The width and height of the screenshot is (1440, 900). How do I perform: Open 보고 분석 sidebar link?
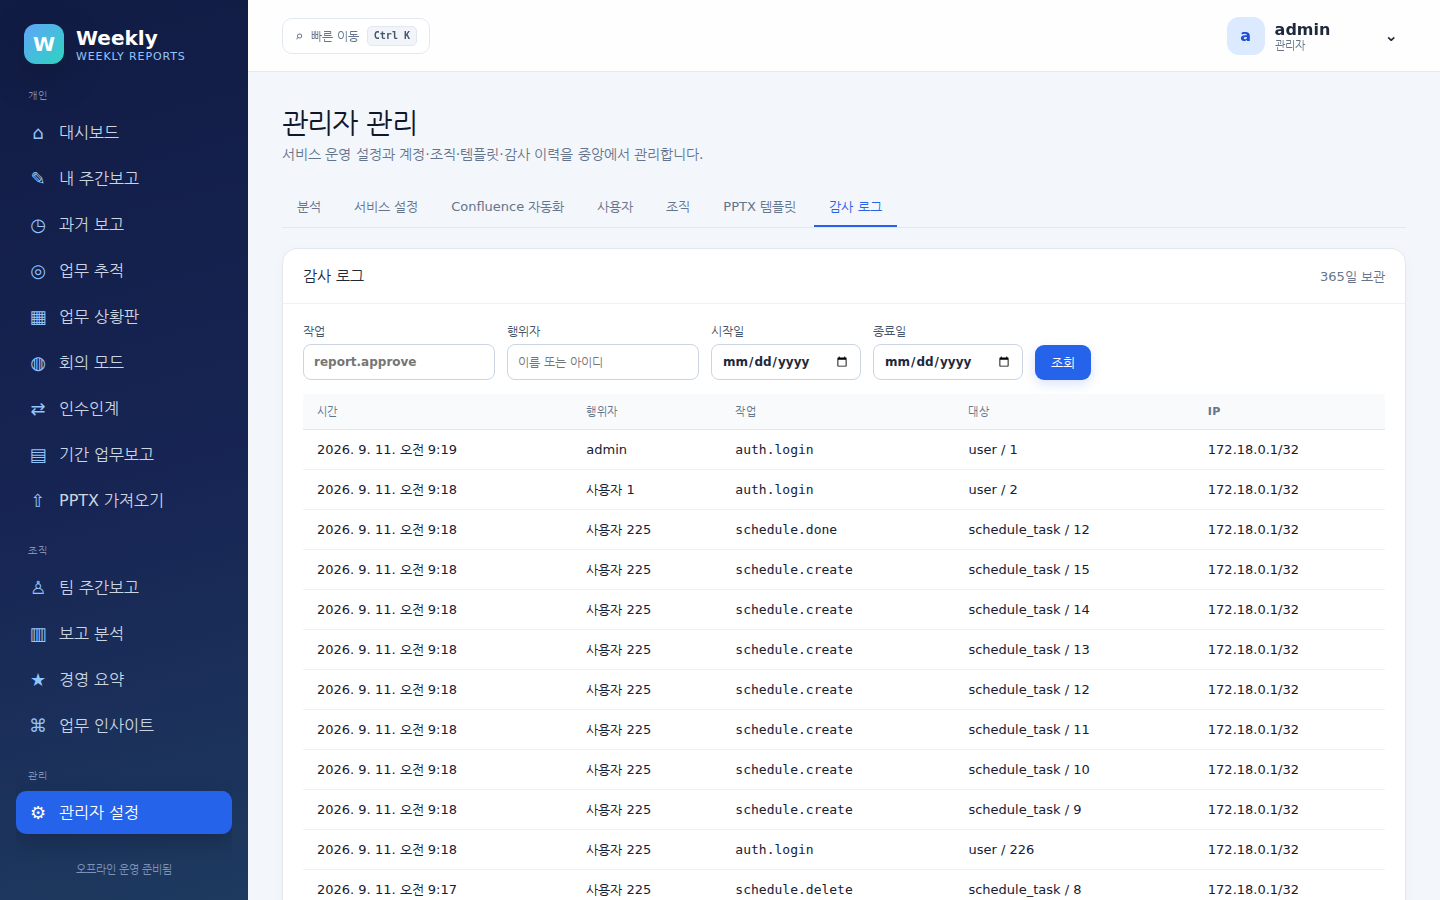pos(124,634)
